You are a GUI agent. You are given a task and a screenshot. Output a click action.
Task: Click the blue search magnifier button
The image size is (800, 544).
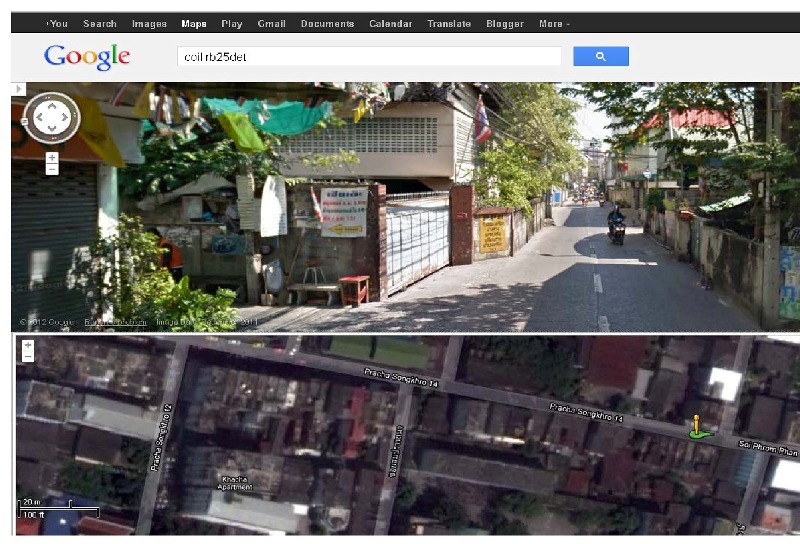coord(600,57)
